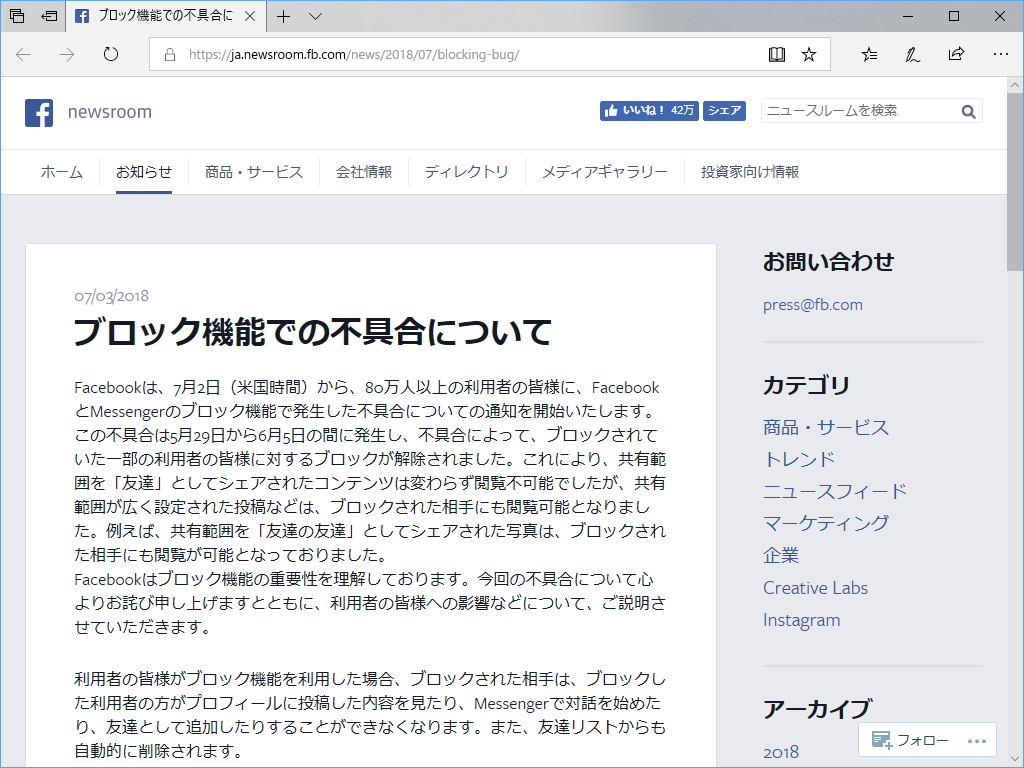Screen dimensions: 1024x768
Task: Open the Share icon in the browser toolbar
Action: pos(956,54)
